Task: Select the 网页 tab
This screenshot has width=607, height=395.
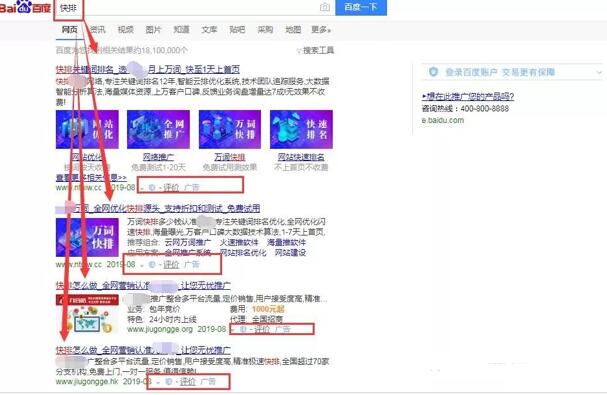Action: (70, 29)
